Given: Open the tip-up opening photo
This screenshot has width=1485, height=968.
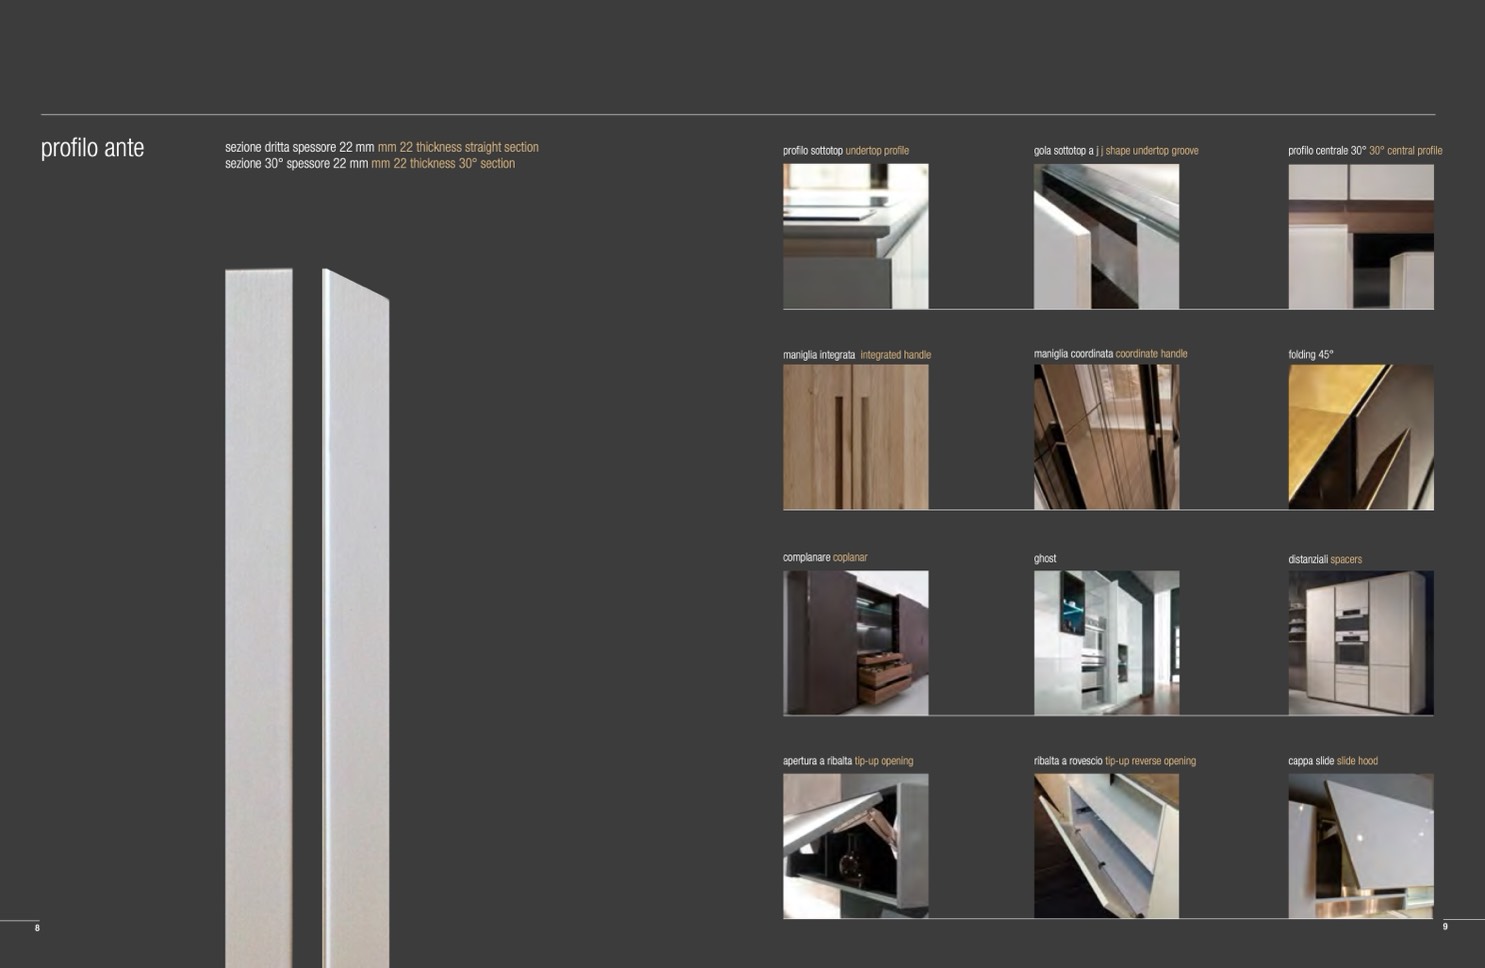Looking at the screenshot, I should coord(855,846).
